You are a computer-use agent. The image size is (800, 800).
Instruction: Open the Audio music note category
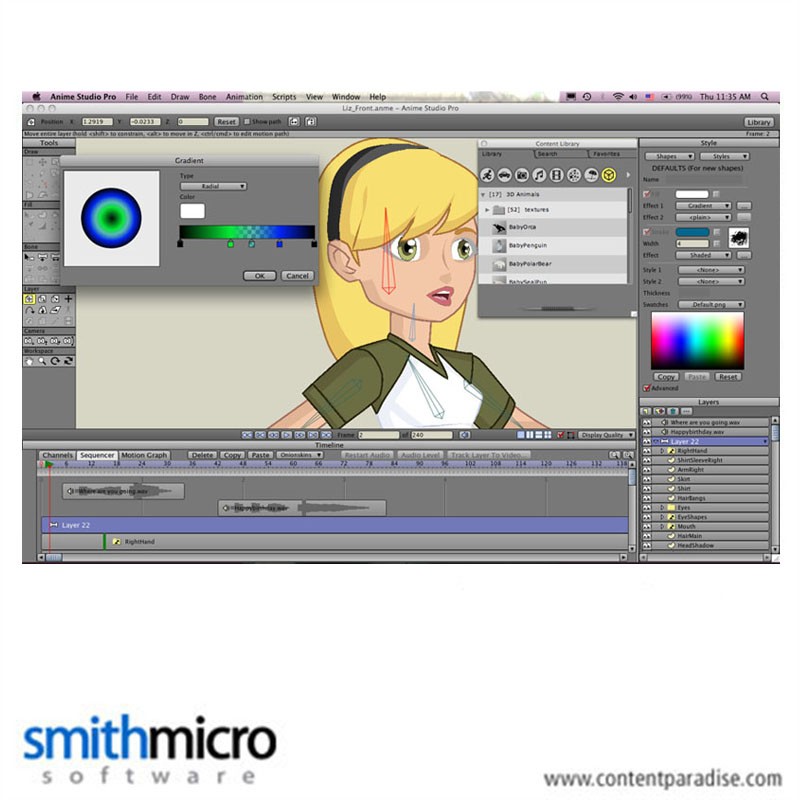tap(539, 176)
